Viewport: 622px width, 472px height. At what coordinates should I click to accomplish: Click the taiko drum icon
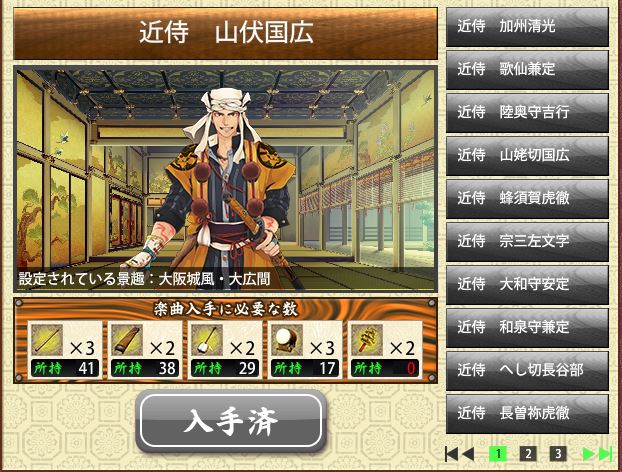pos(287,340)
